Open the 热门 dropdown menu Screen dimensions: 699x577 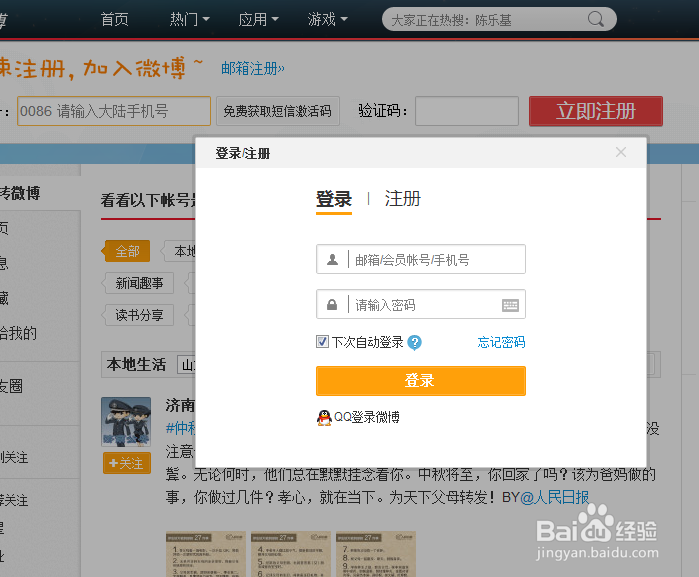pyautogui.click(x=189, y=19)
